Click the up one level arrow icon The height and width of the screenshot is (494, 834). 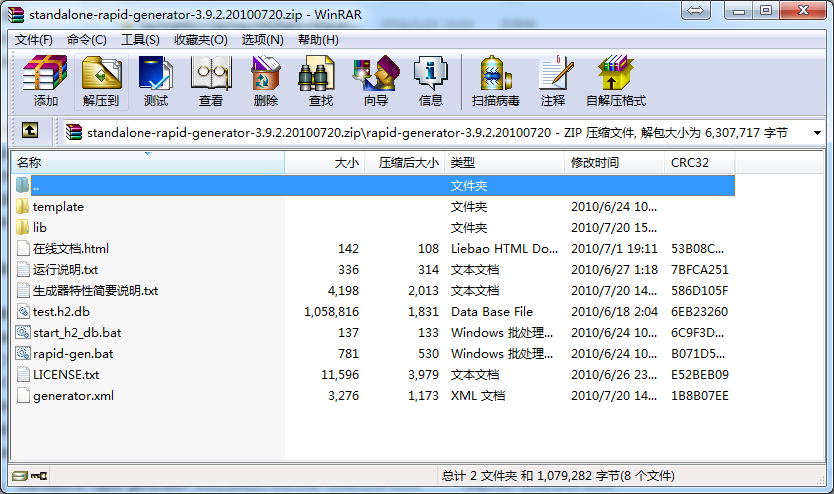30,130
